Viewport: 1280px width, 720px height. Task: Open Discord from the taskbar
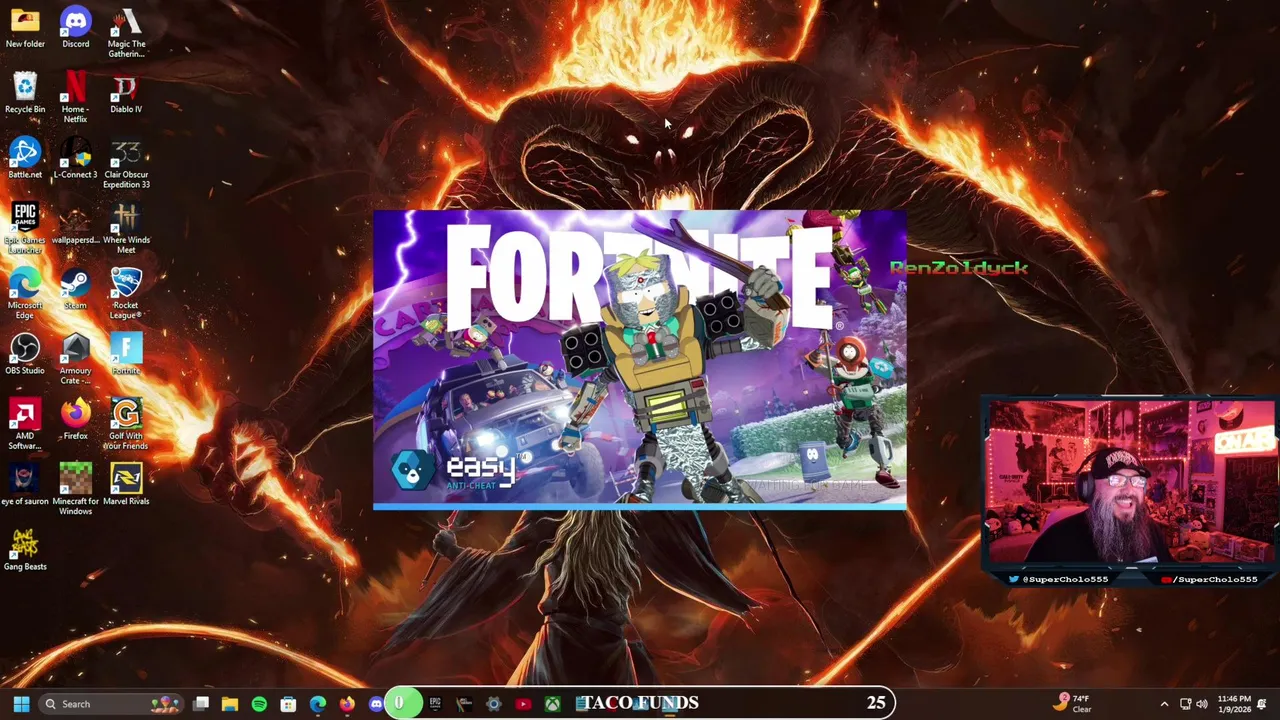(375, 704)
